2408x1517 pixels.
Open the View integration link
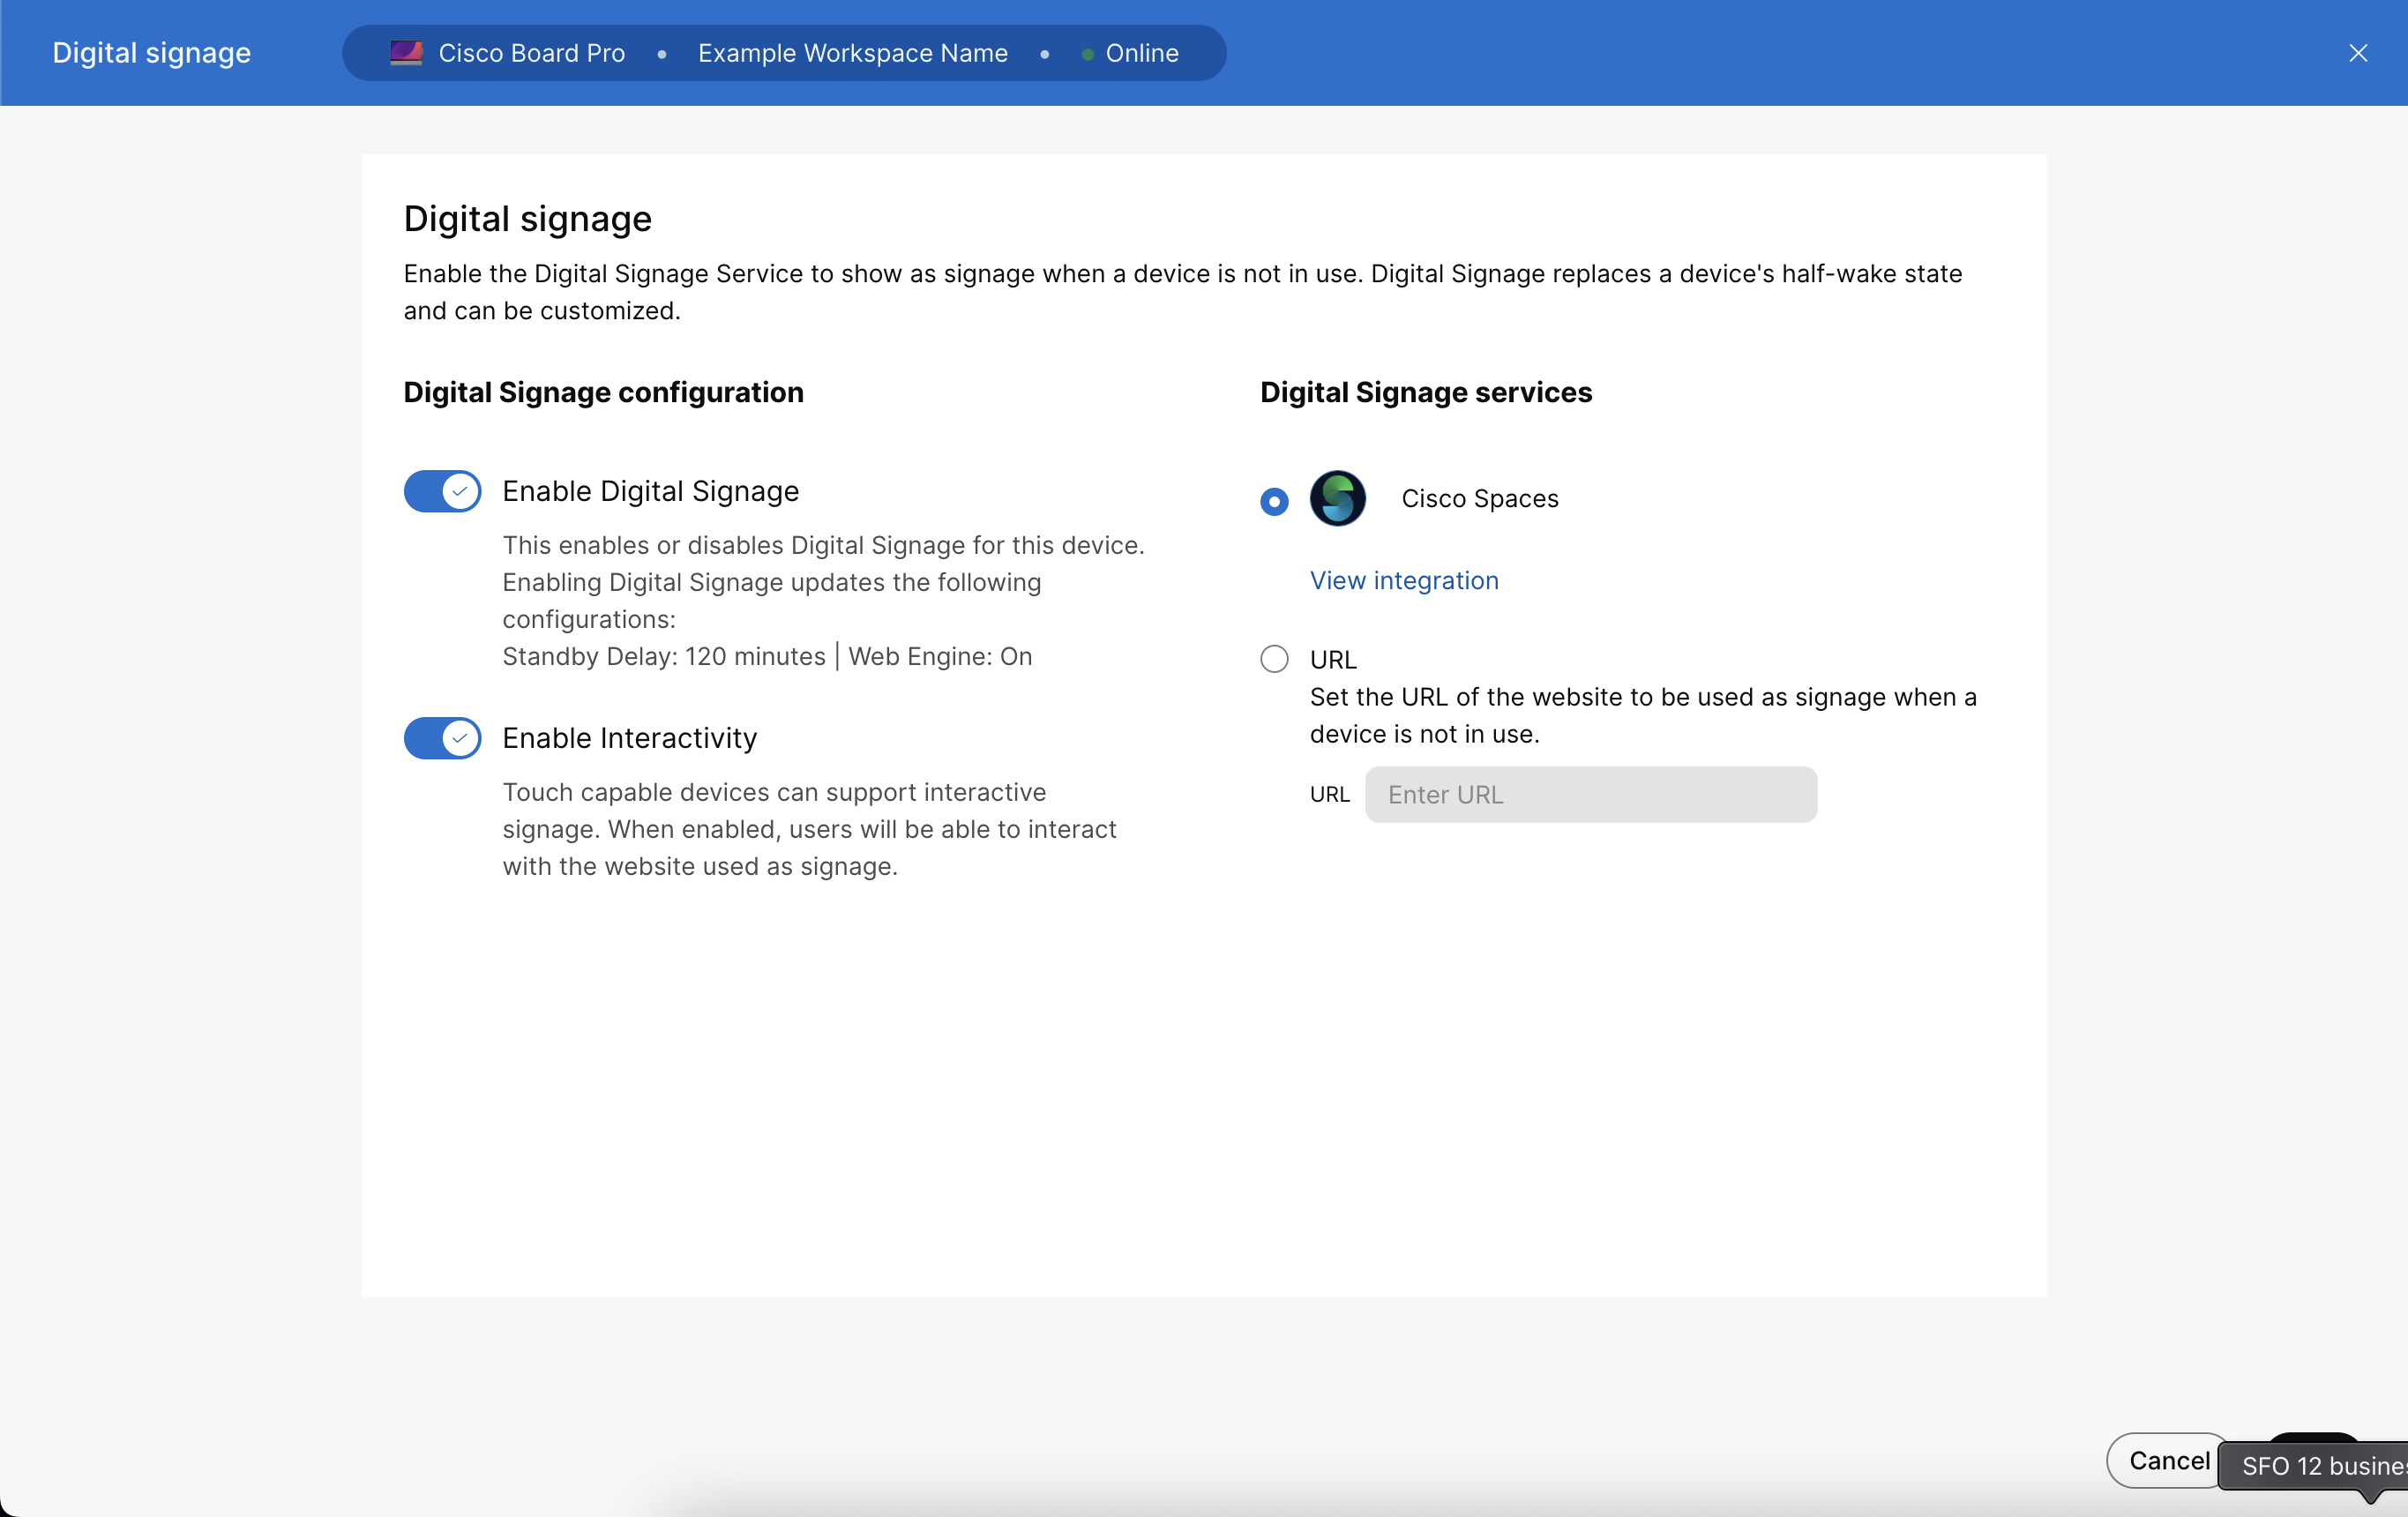coord(1403,580)
